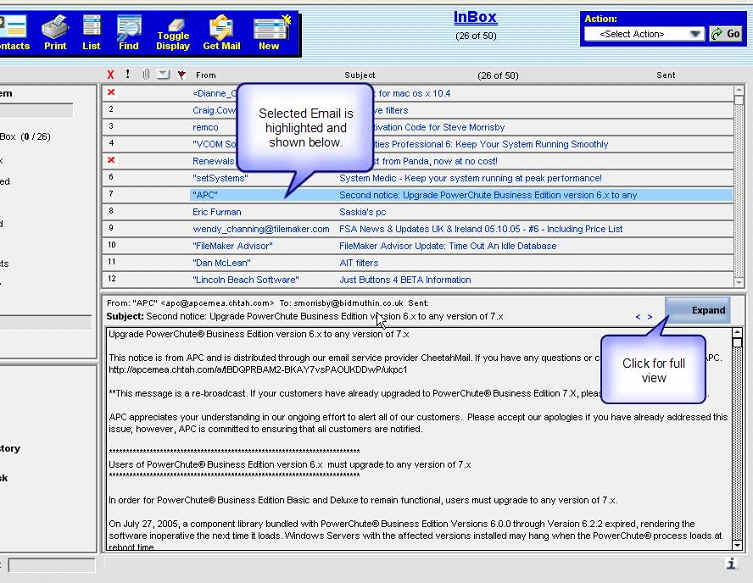Viewport: 753px width, 583px height.
Task: Click the Find toolbar icon
Action: (x=129, y=33)
